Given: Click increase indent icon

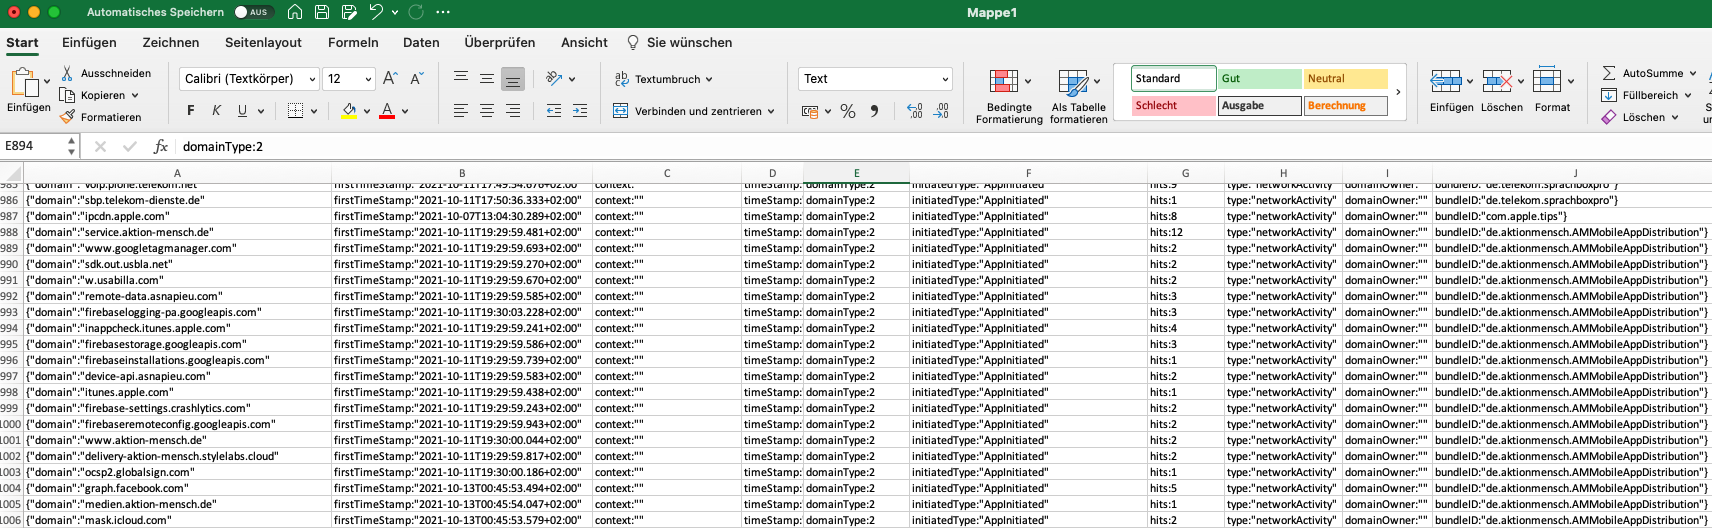Looking at the screenshot, I should click(580, 111).
